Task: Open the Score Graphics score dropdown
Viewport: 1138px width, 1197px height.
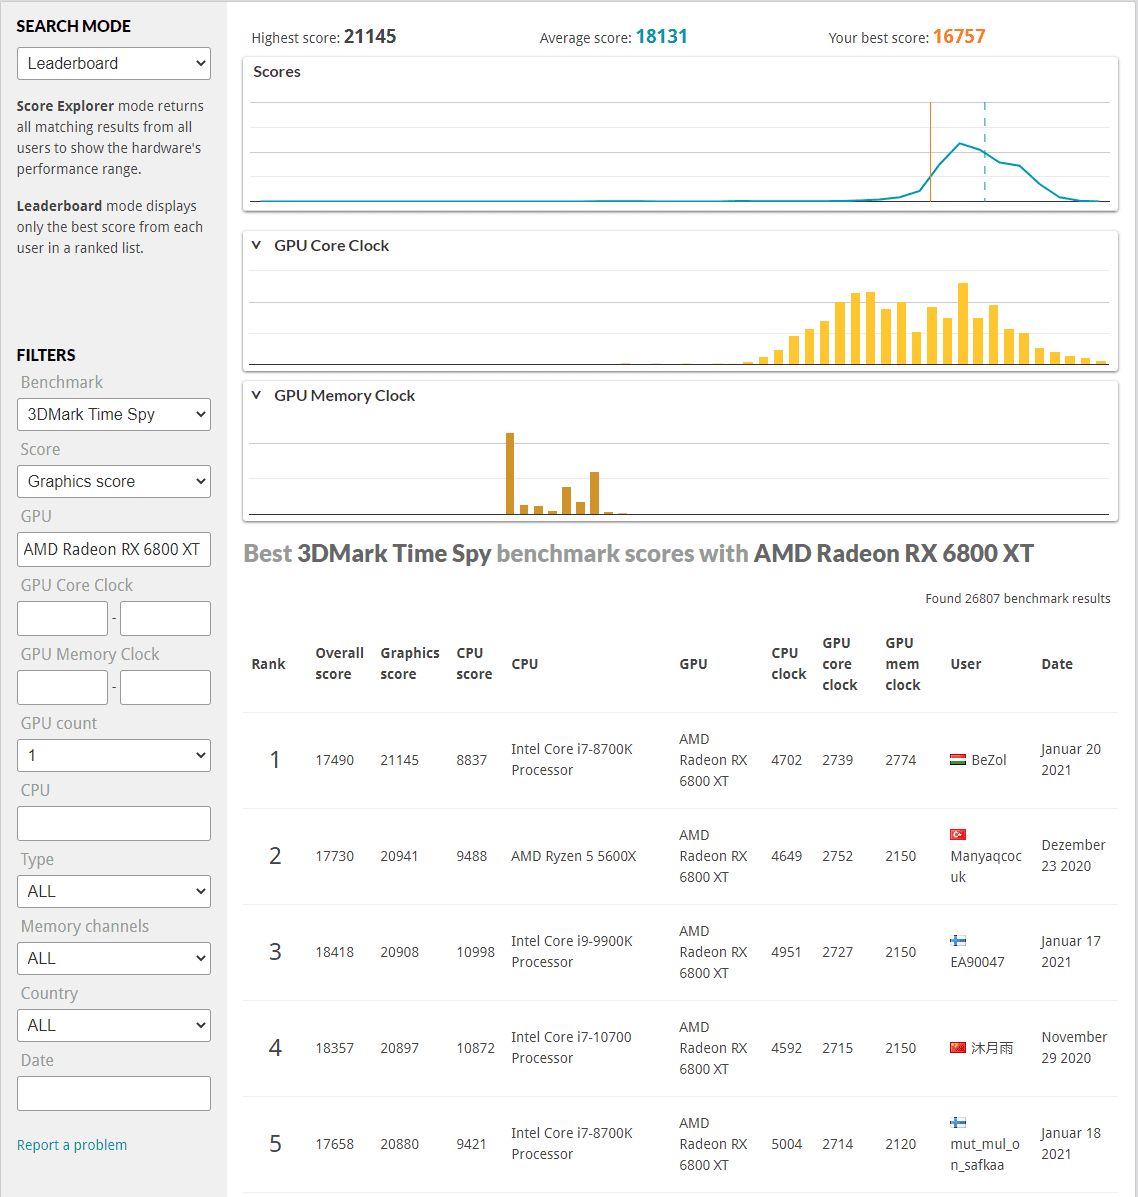Action: click(x=114, y=482)
